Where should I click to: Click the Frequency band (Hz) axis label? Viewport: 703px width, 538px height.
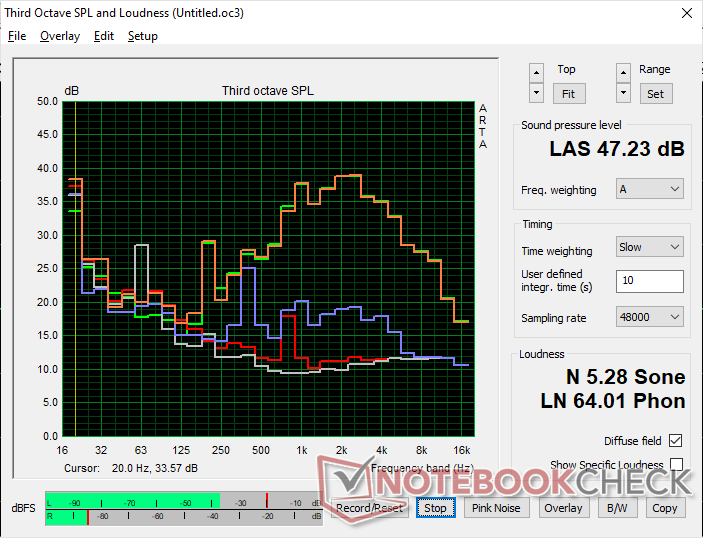(422, 468)
